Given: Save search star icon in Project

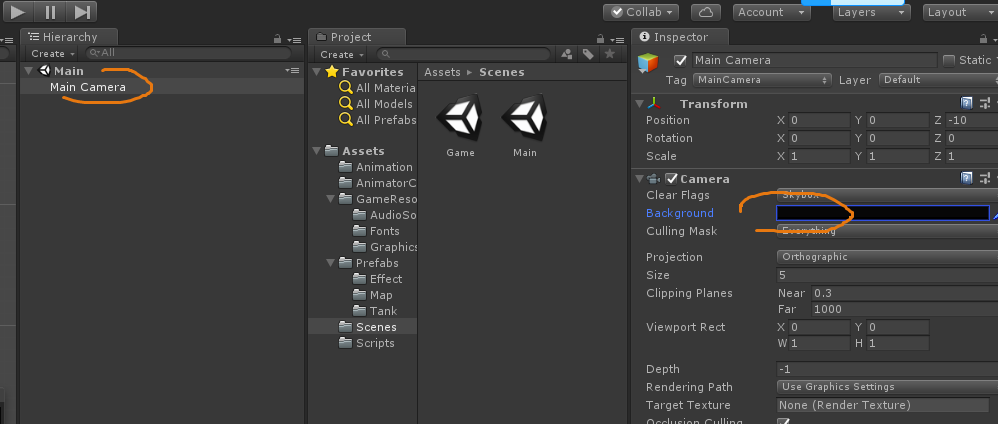Looking at the screenshot, I should pyautogui.click(x=610, y=54).
